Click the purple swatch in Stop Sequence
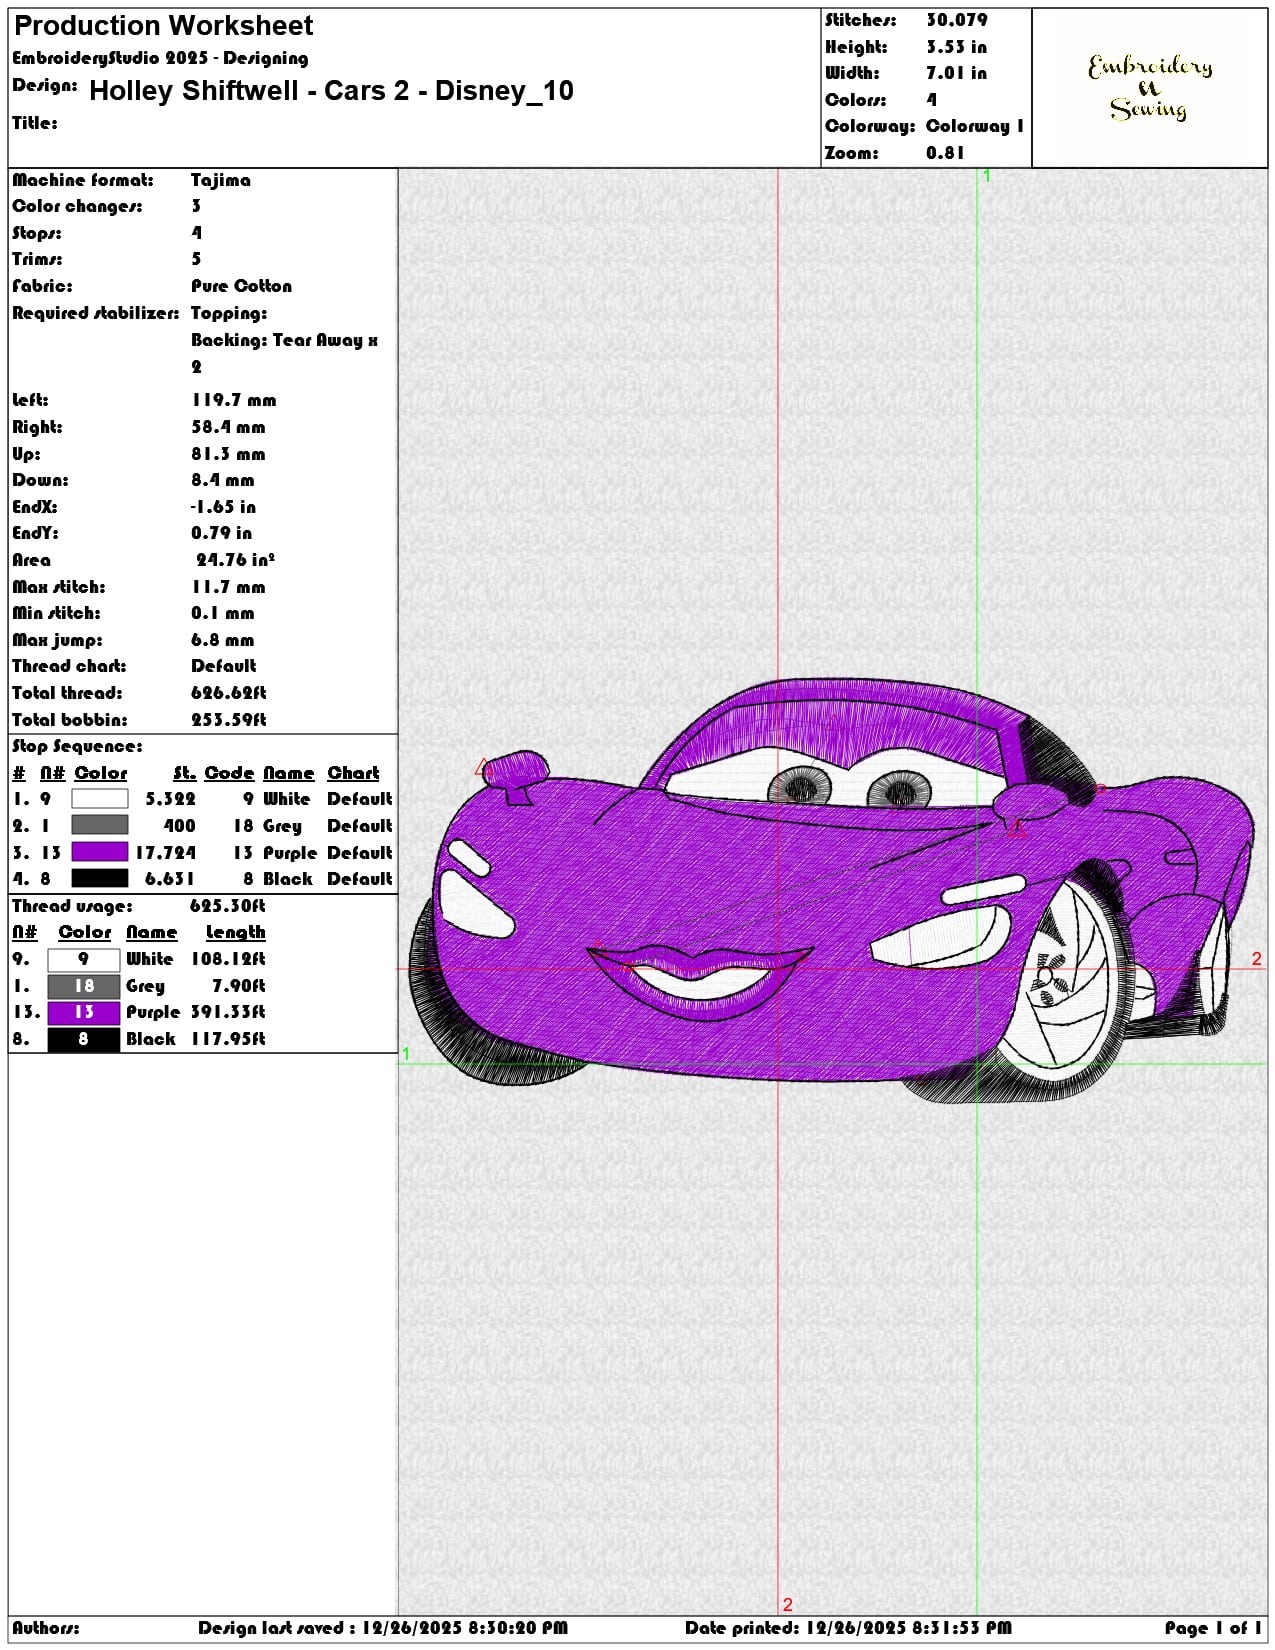This screenshot has width=1275, height=1650. tap(99, 852)
